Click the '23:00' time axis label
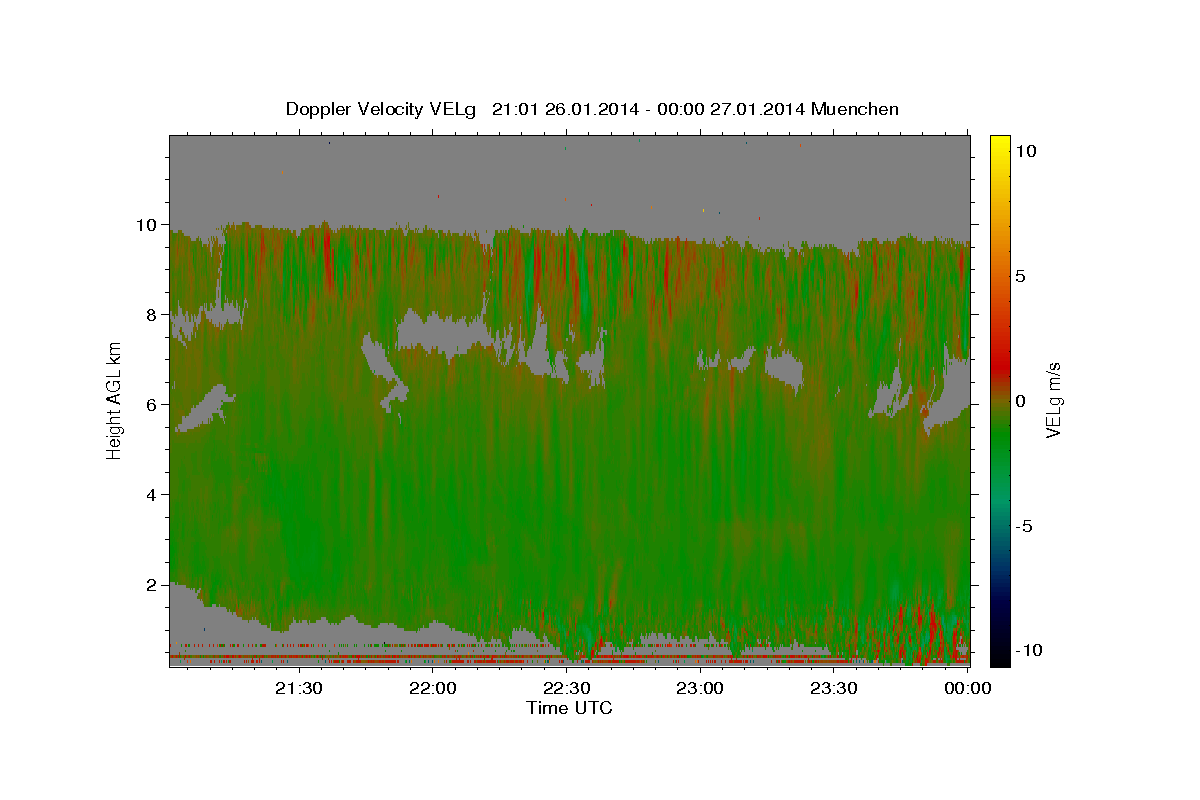This screenshot has width=1200, height=800. pyautogui.click(x=700, y=687)
